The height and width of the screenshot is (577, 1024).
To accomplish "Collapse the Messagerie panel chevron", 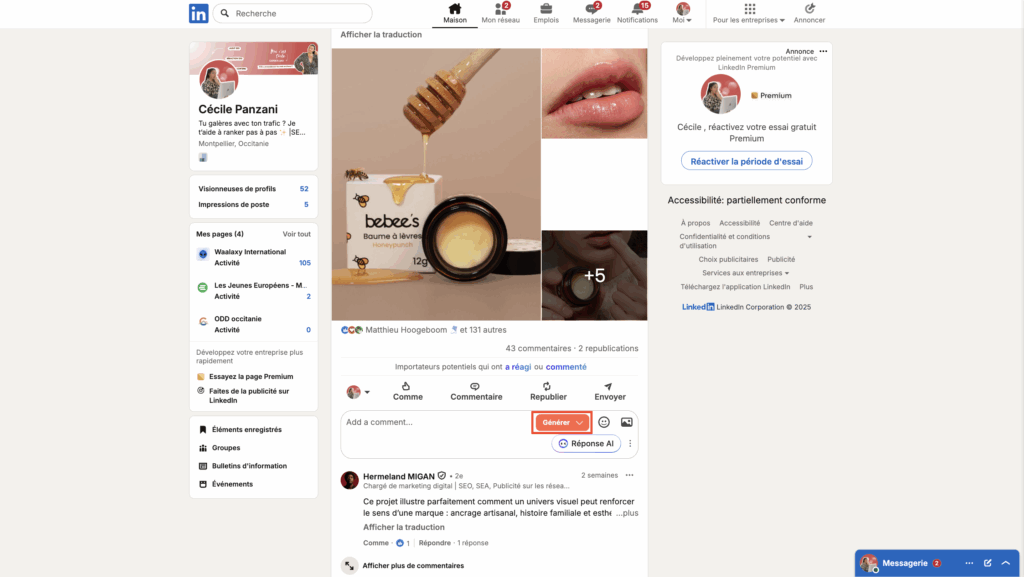I will tap(1005, 563).
